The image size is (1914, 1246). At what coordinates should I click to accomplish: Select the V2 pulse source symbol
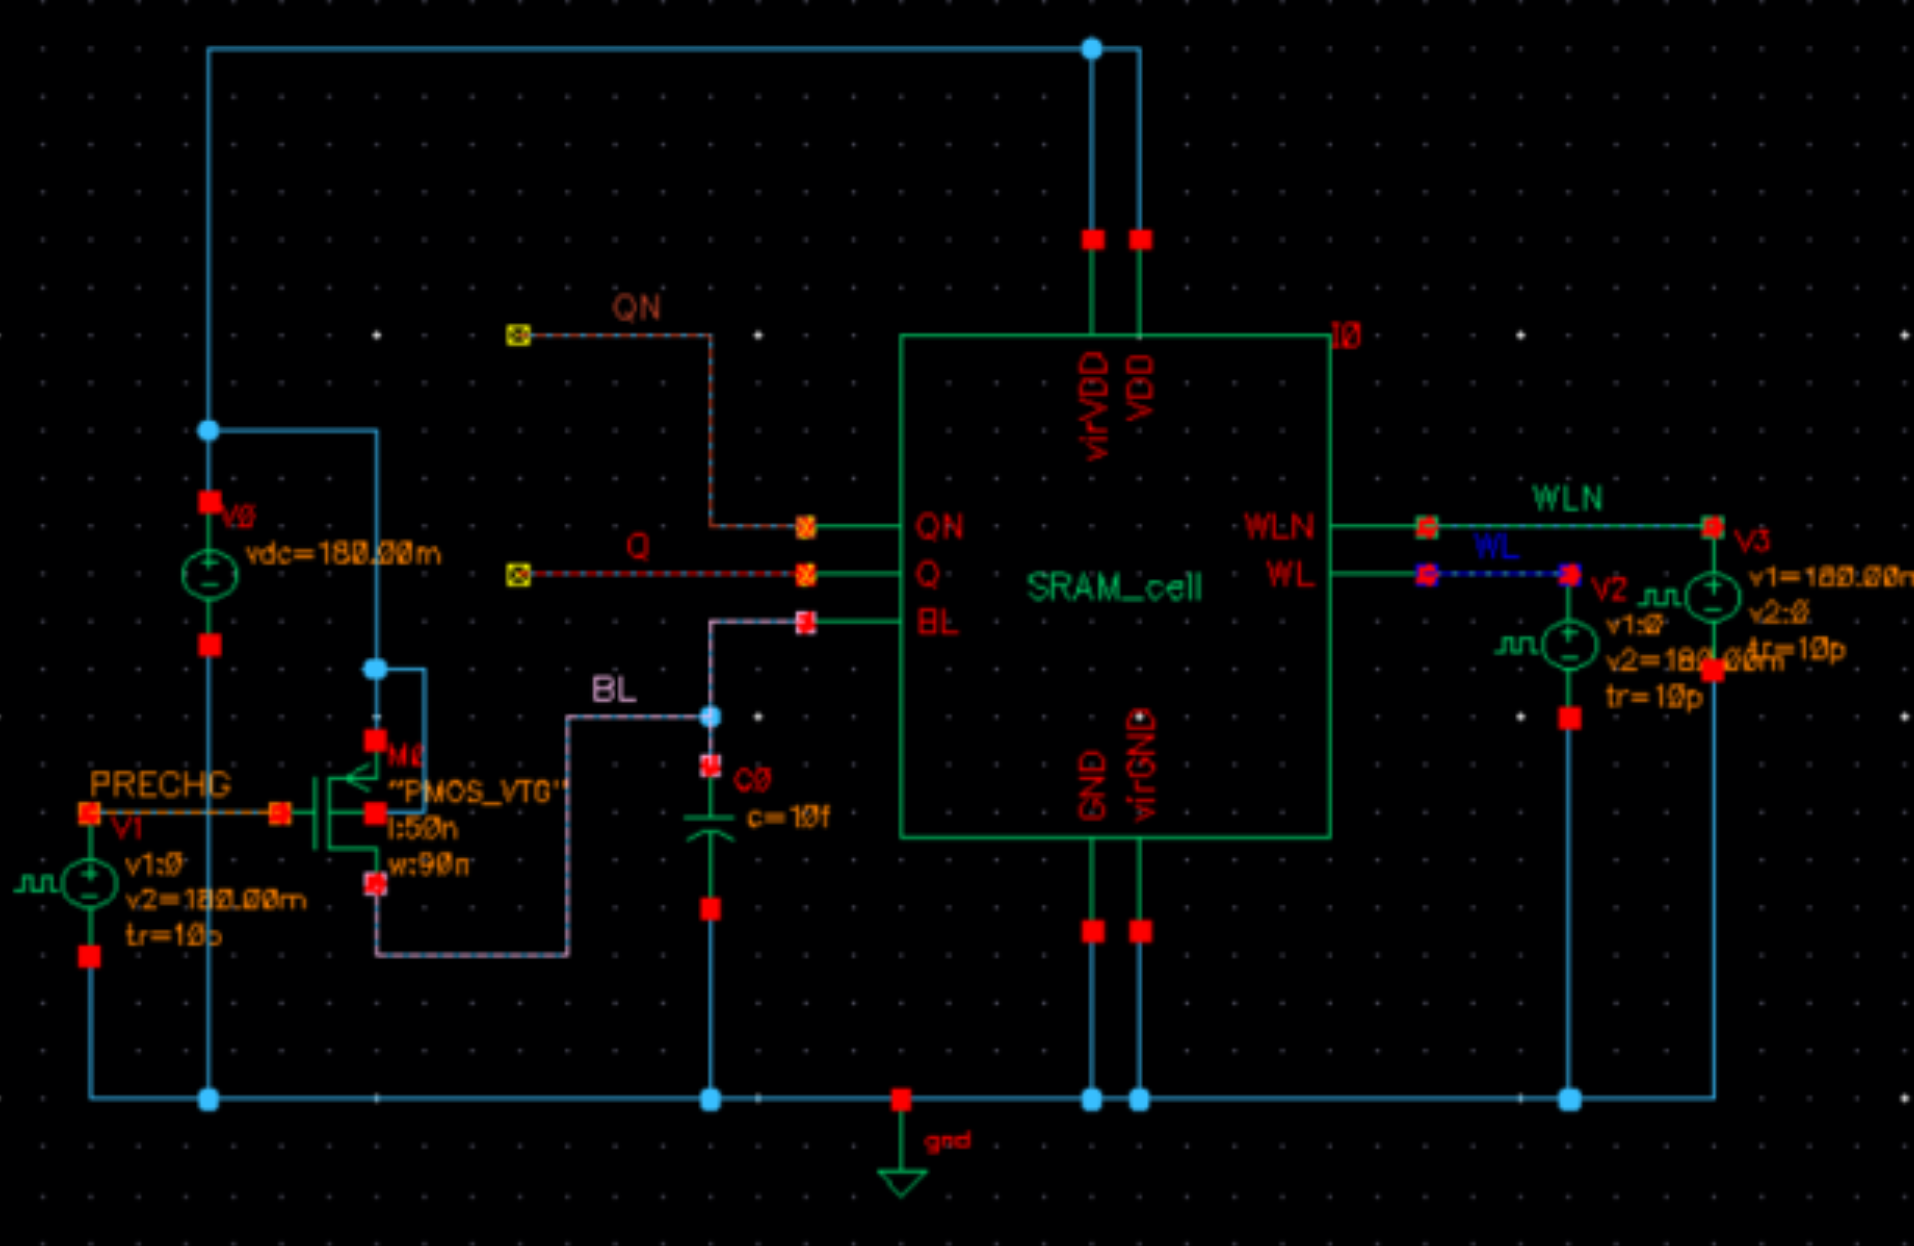1569,645
